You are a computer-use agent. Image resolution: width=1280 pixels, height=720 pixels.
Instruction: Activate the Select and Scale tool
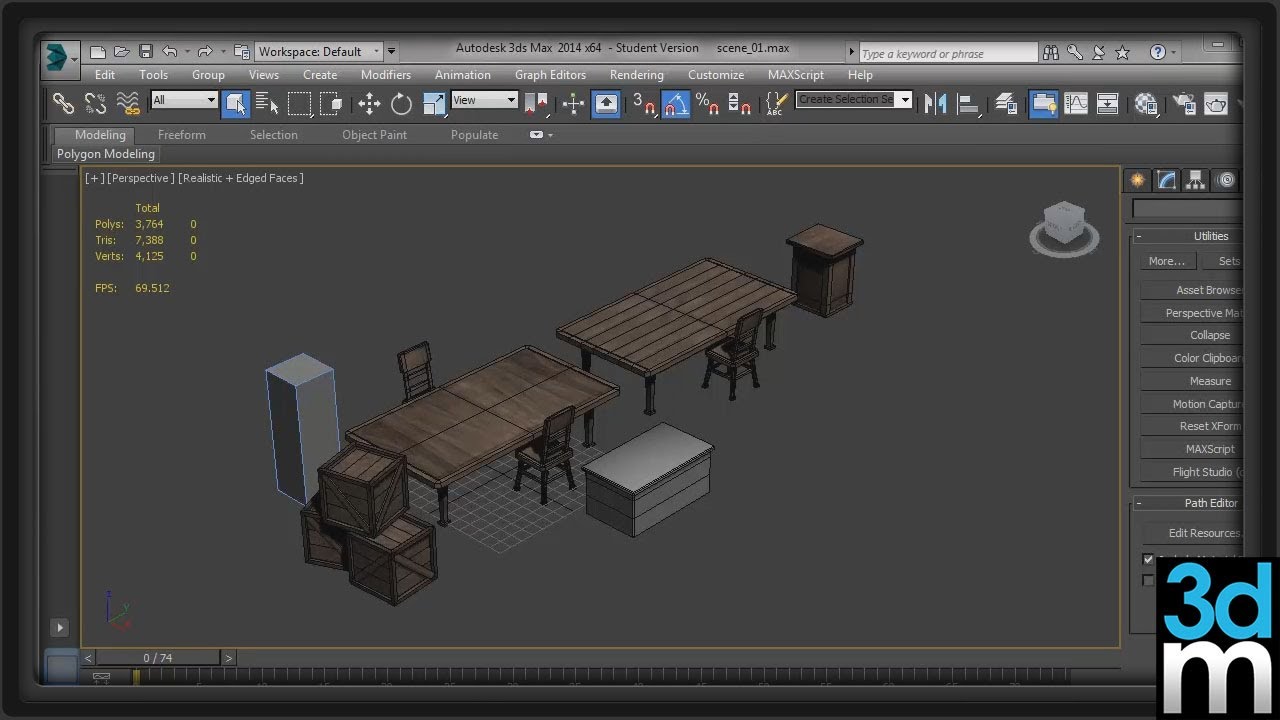pos(434,103)
